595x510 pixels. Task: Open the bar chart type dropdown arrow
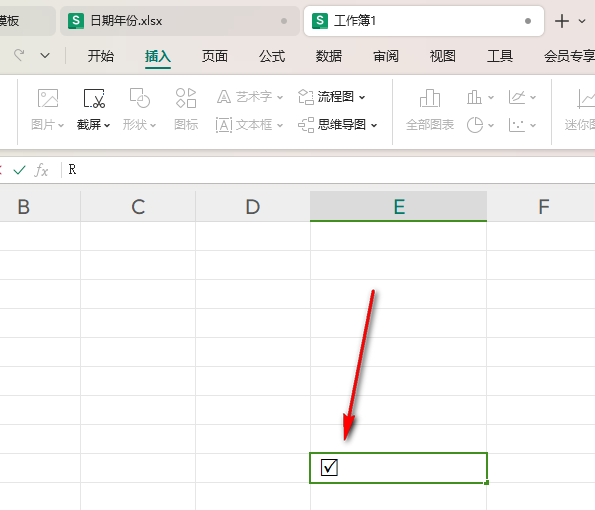[491, 98]
